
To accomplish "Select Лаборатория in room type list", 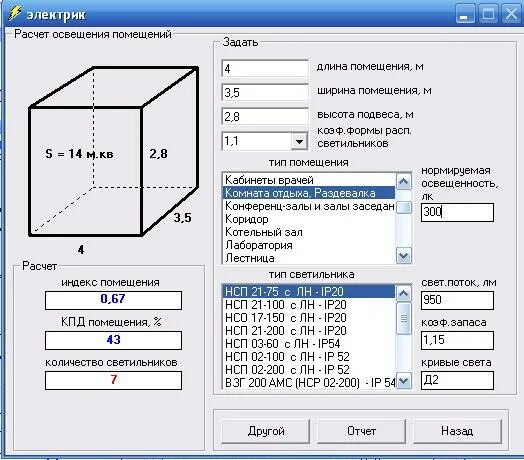I will (x=308, y=245).
